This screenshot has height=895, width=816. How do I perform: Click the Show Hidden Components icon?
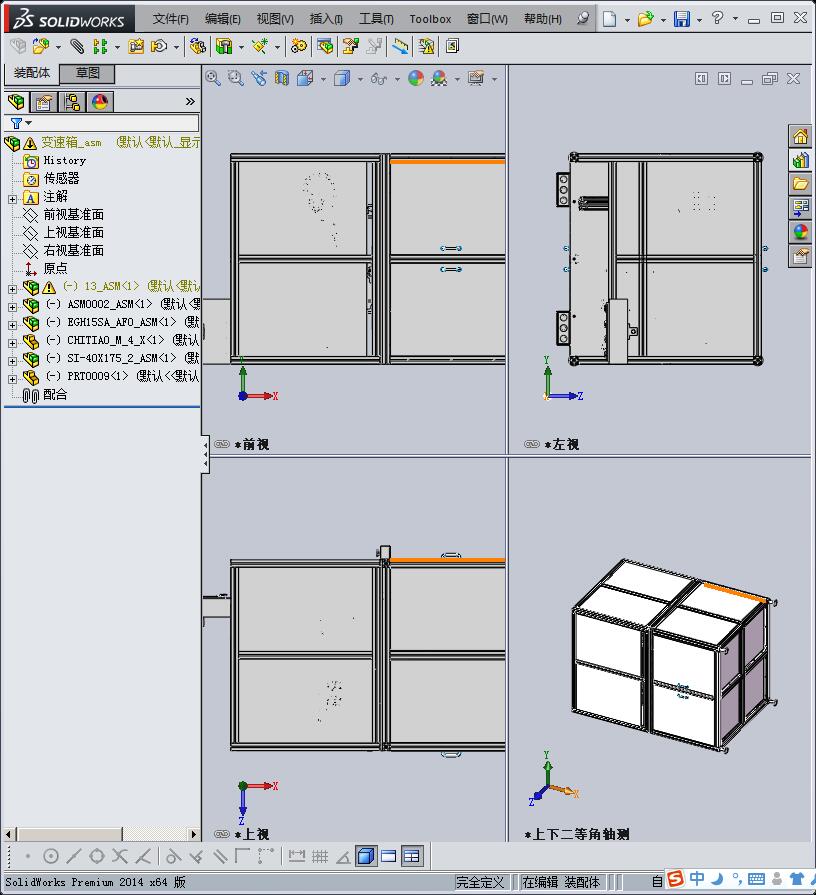(x=198, y=46)
